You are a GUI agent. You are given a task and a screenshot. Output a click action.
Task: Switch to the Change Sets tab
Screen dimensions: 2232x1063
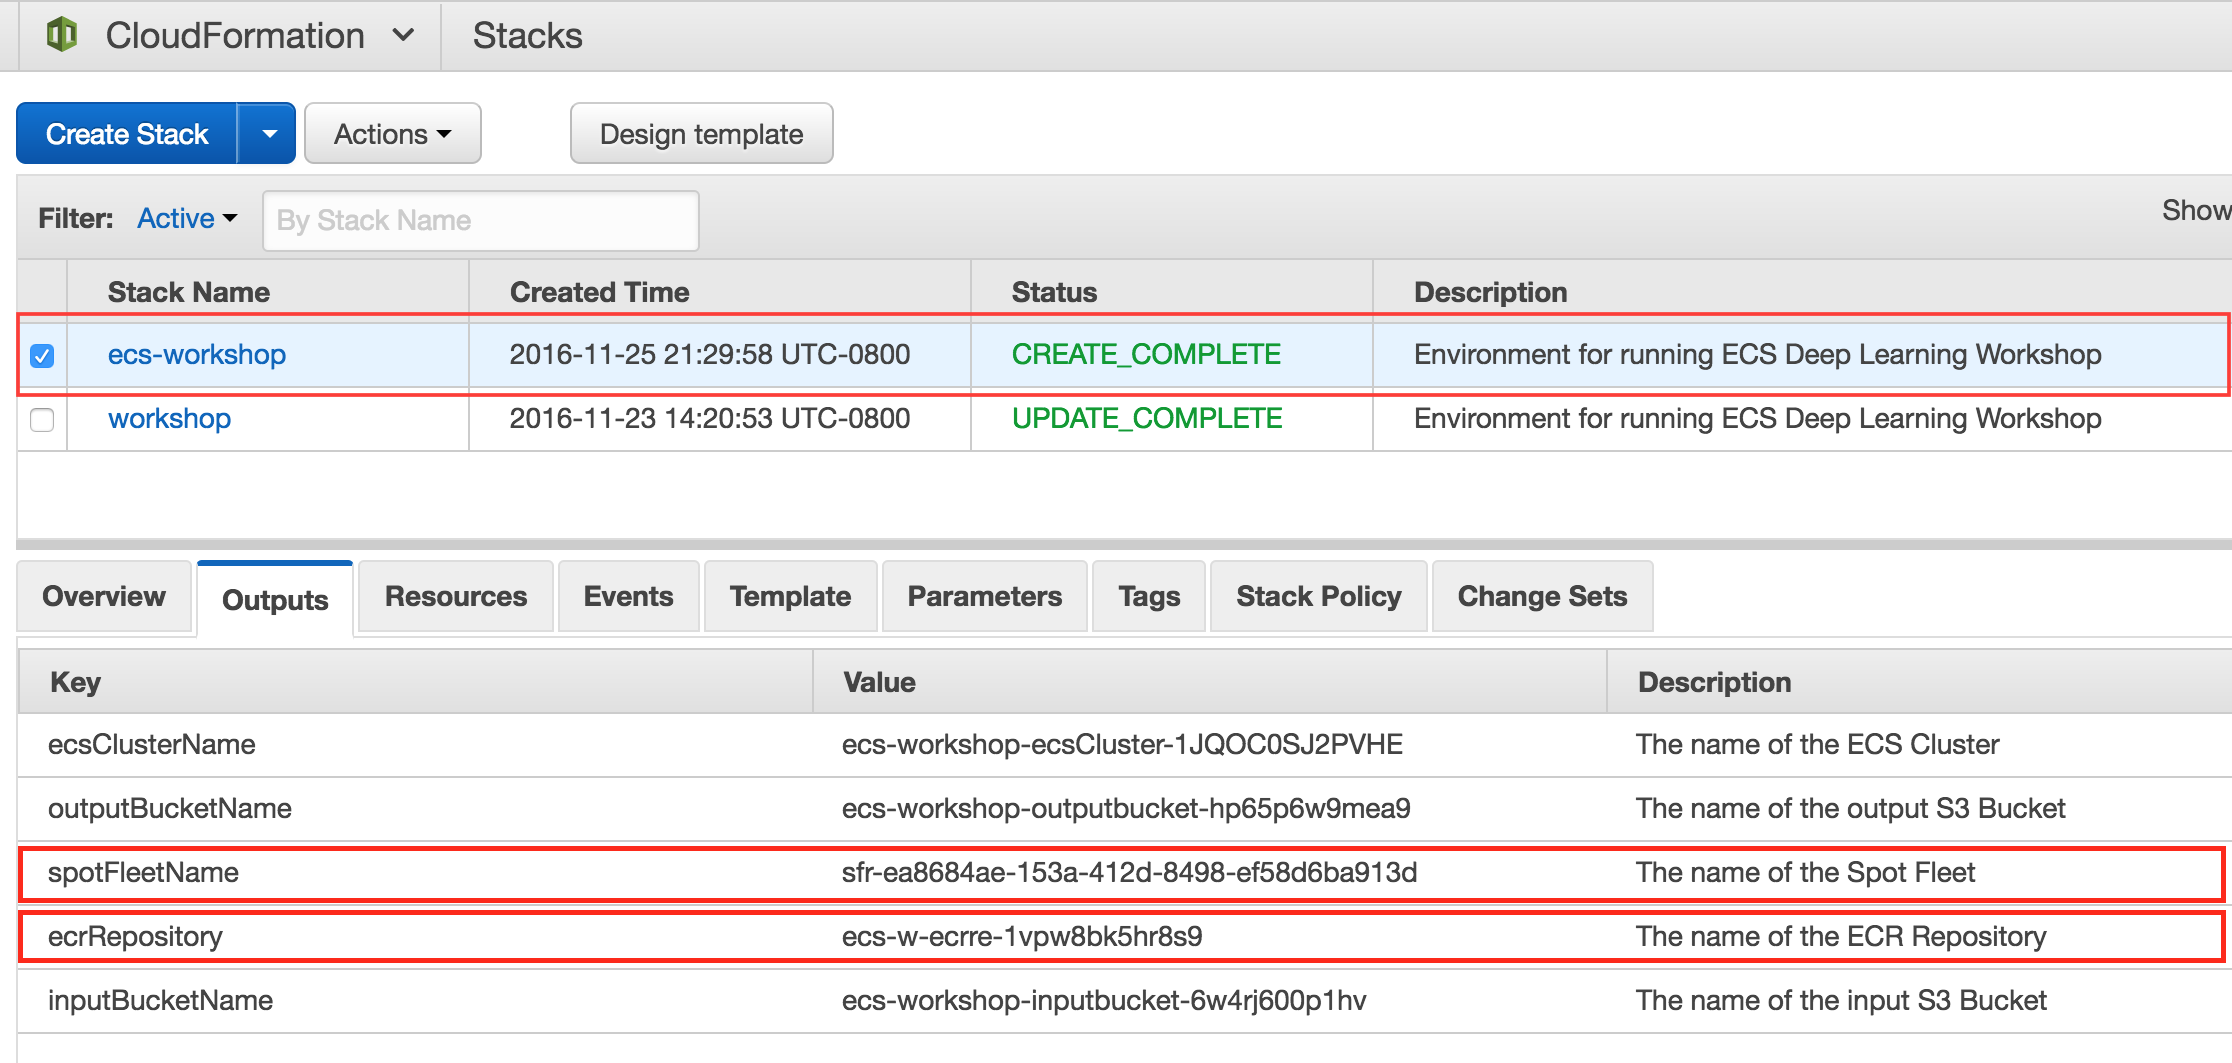[x=1542, y=596]
